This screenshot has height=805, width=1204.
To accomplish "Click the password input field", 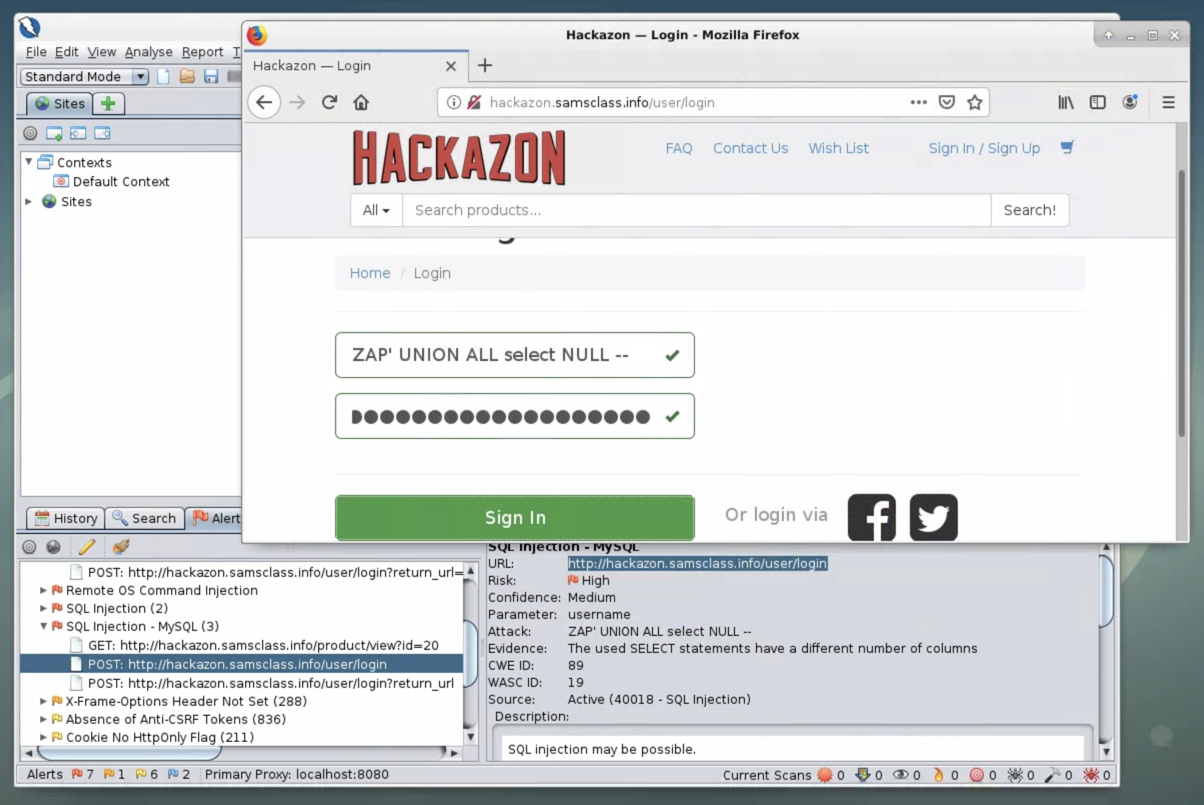I will pos(515,416).
